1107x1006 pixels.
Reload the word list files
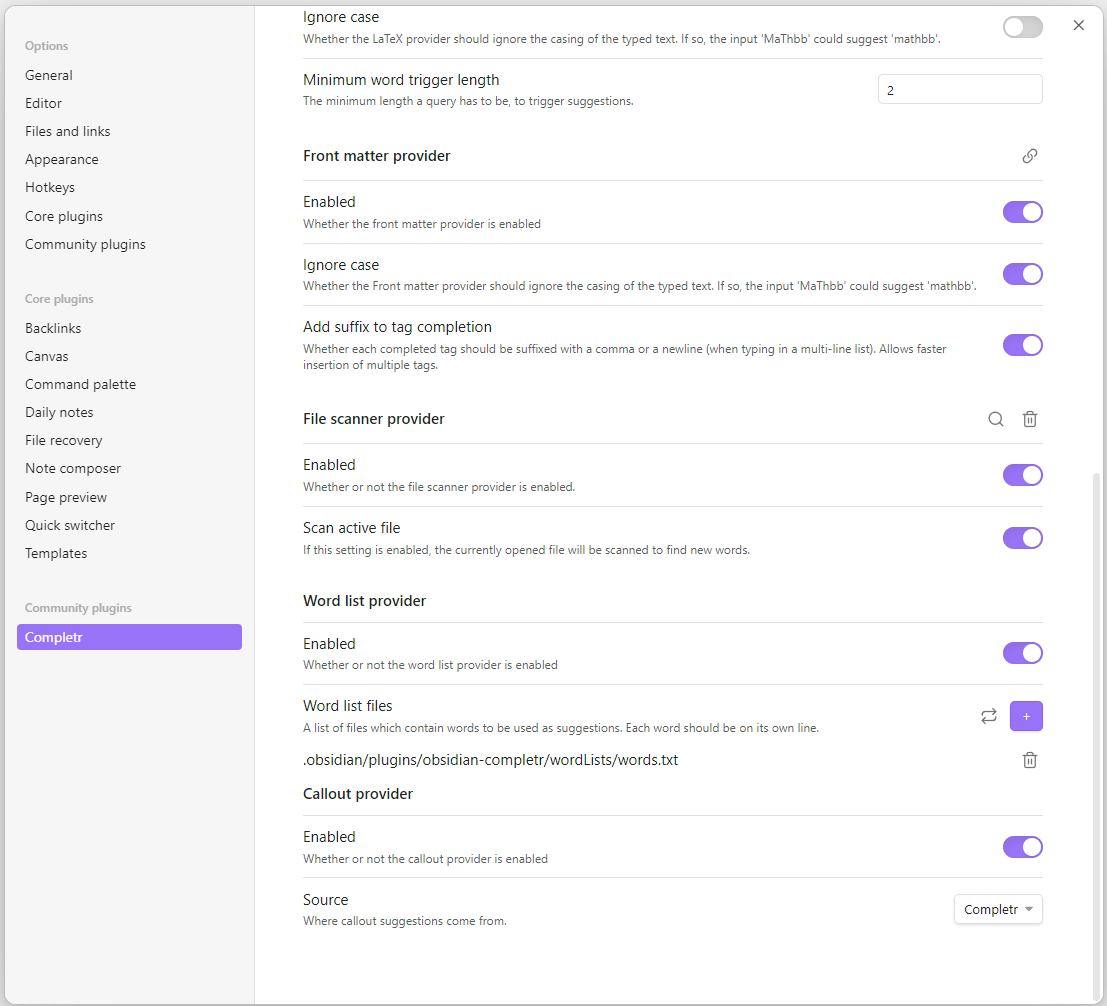pos(988,716)
